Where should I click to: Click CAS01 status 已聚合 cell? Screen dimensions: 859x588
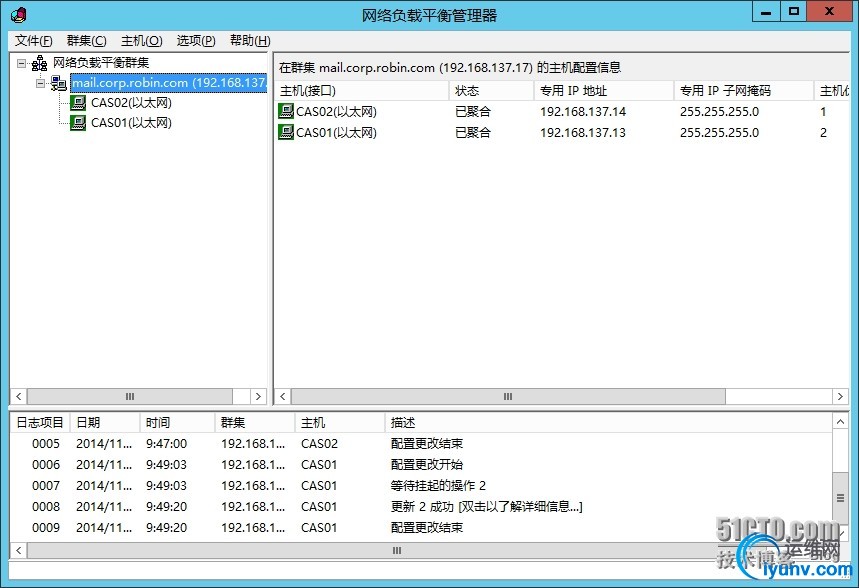pos(473,133)
